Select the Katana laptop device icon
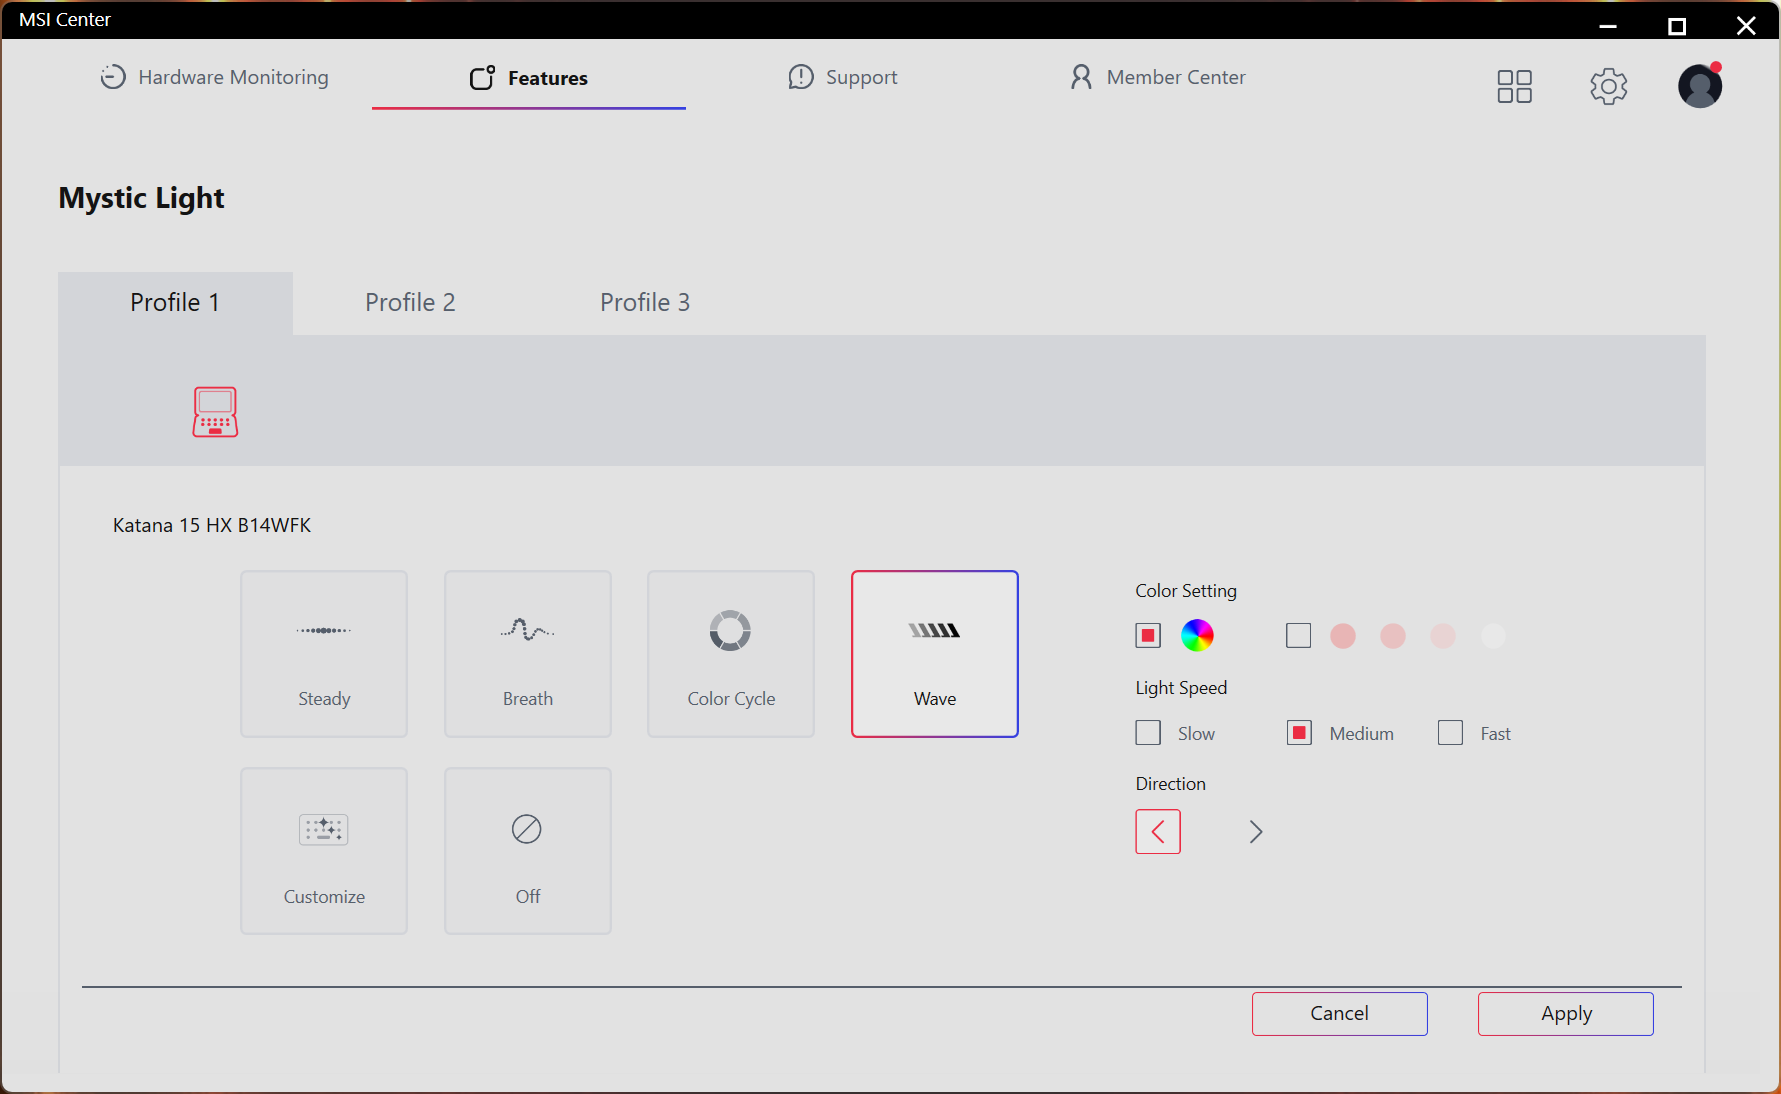 click(x=215, y=412)
